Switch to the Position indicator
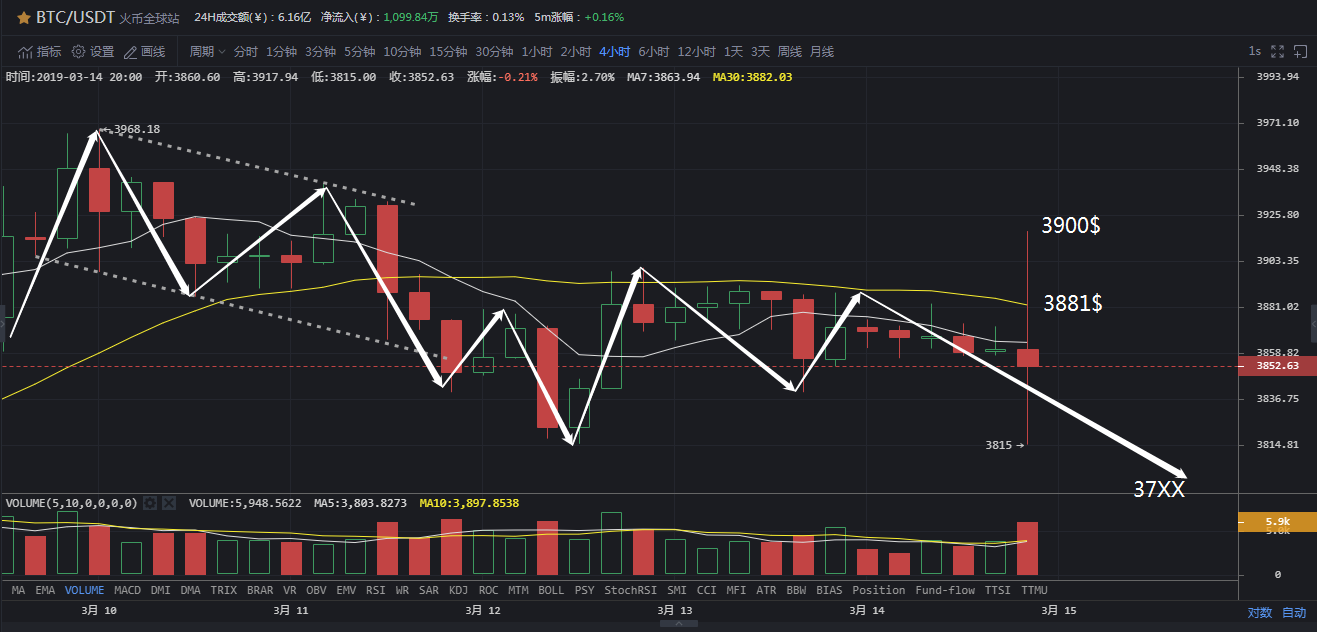 tap(879, 590)
